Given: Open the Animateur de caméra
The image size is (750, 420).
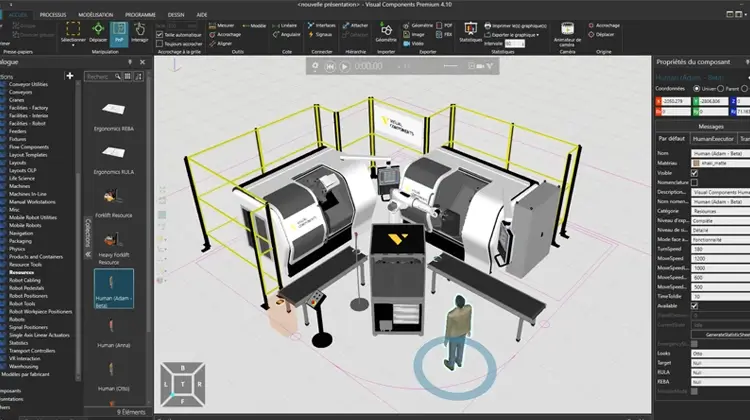Looking at the screenshot, I should [567, 33].
